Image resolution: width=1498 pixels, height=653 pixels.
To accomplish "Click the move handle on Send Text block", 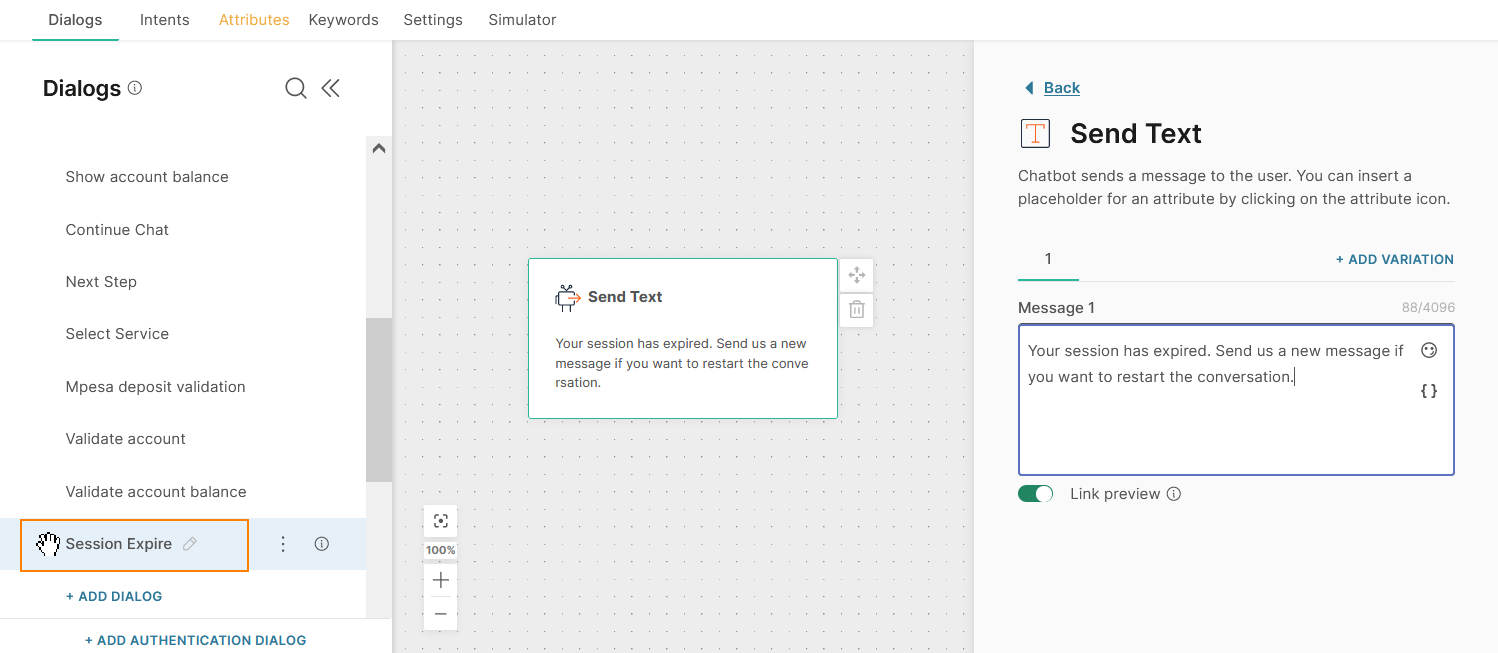I will [x=857, y=275].
